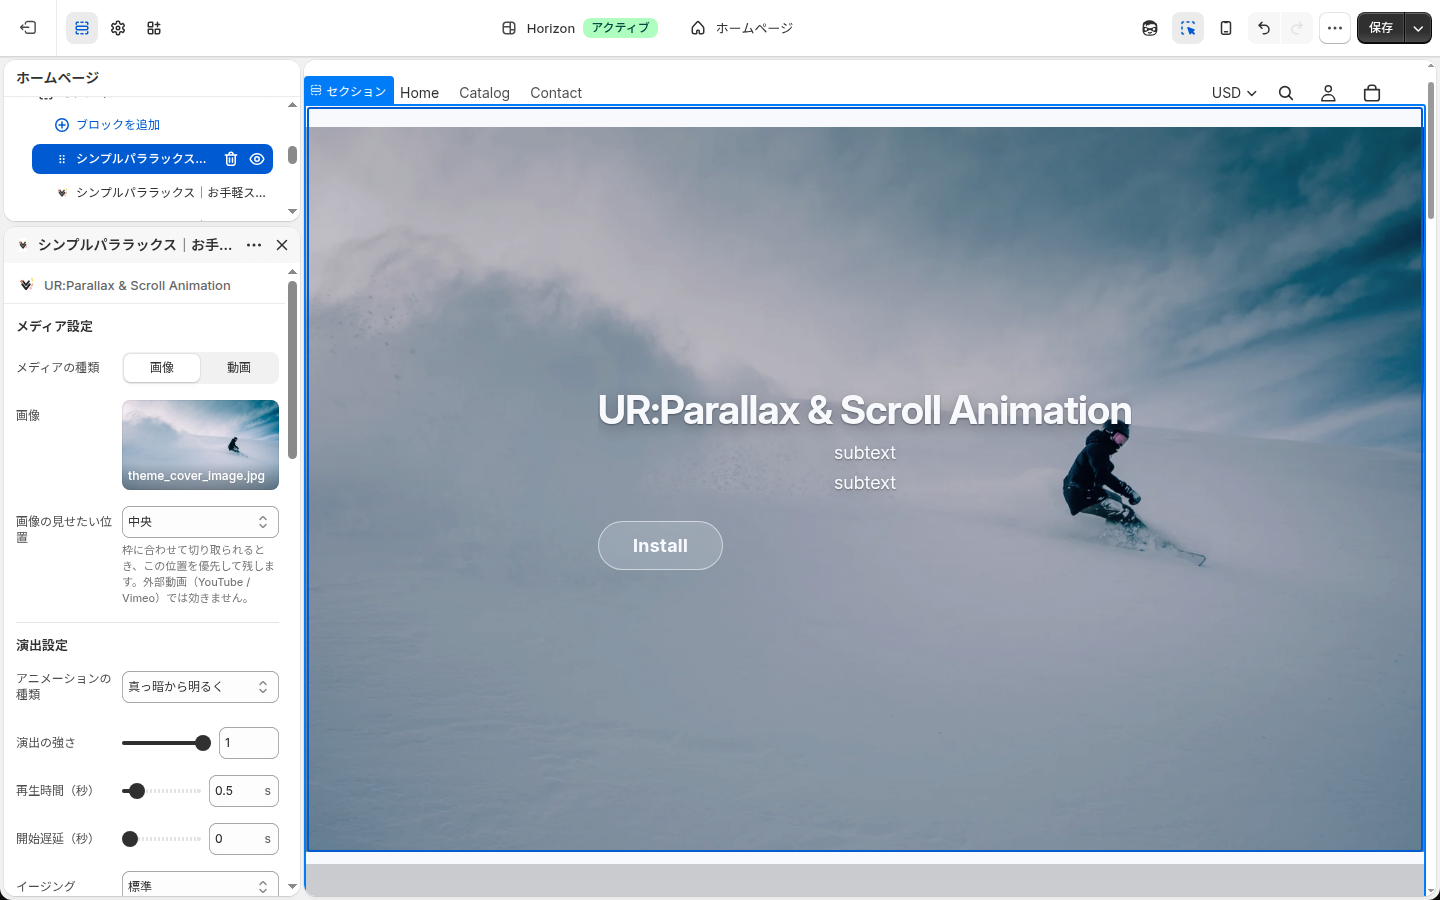1440x900 pixels.
Task: Select 画像 as the media type
Action: (x=162, y=368)
